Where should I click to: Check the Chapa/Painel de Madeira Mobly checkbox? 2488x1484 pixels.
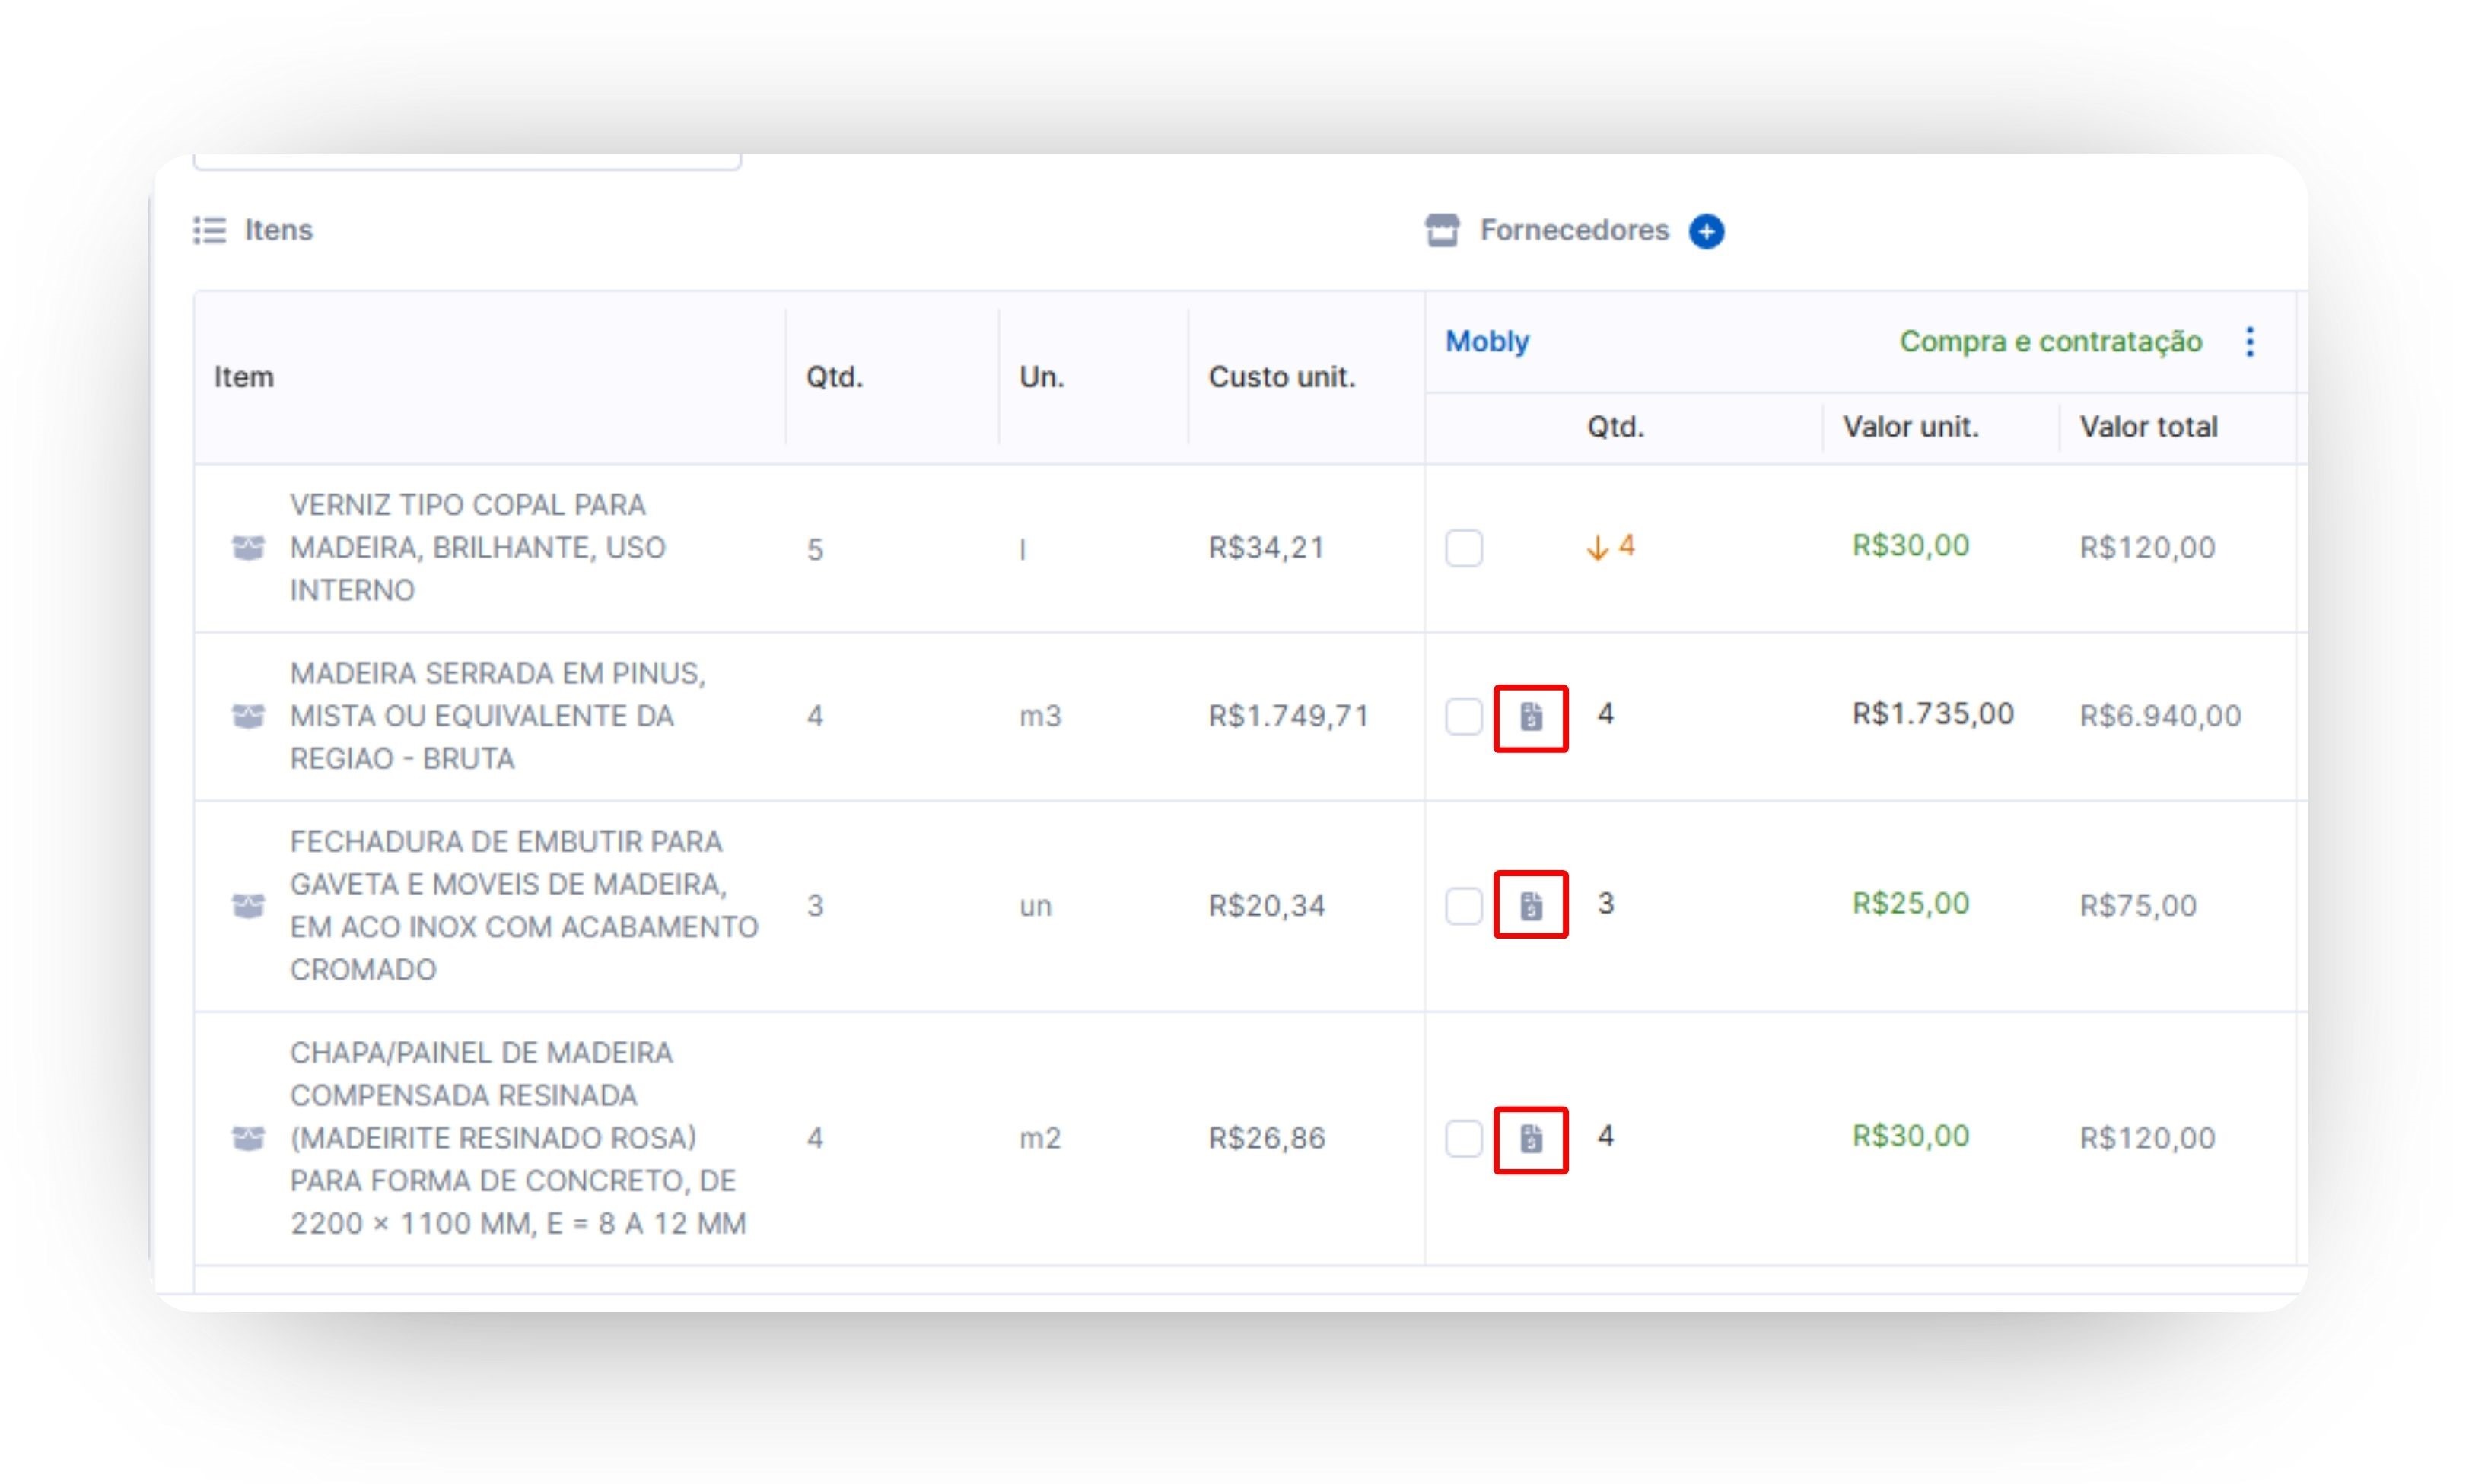1463,1139
